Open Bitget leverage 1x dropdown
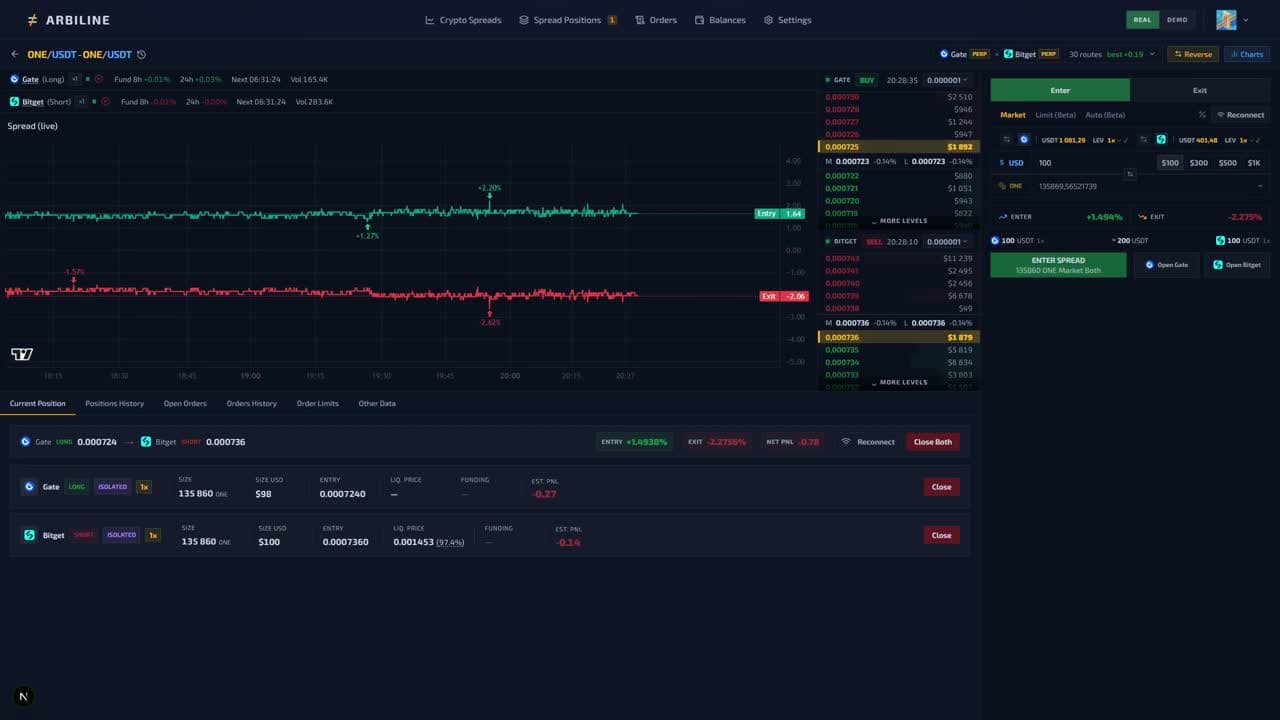This screenshot has height=720, width=1280. (x=1245, y=140)
